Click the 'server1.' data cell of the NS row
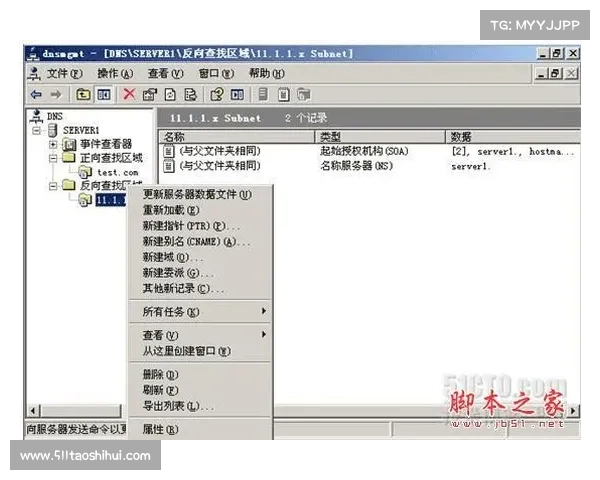Screen dimensions: 600x480 pyautogui.click(x=471, y=167)
